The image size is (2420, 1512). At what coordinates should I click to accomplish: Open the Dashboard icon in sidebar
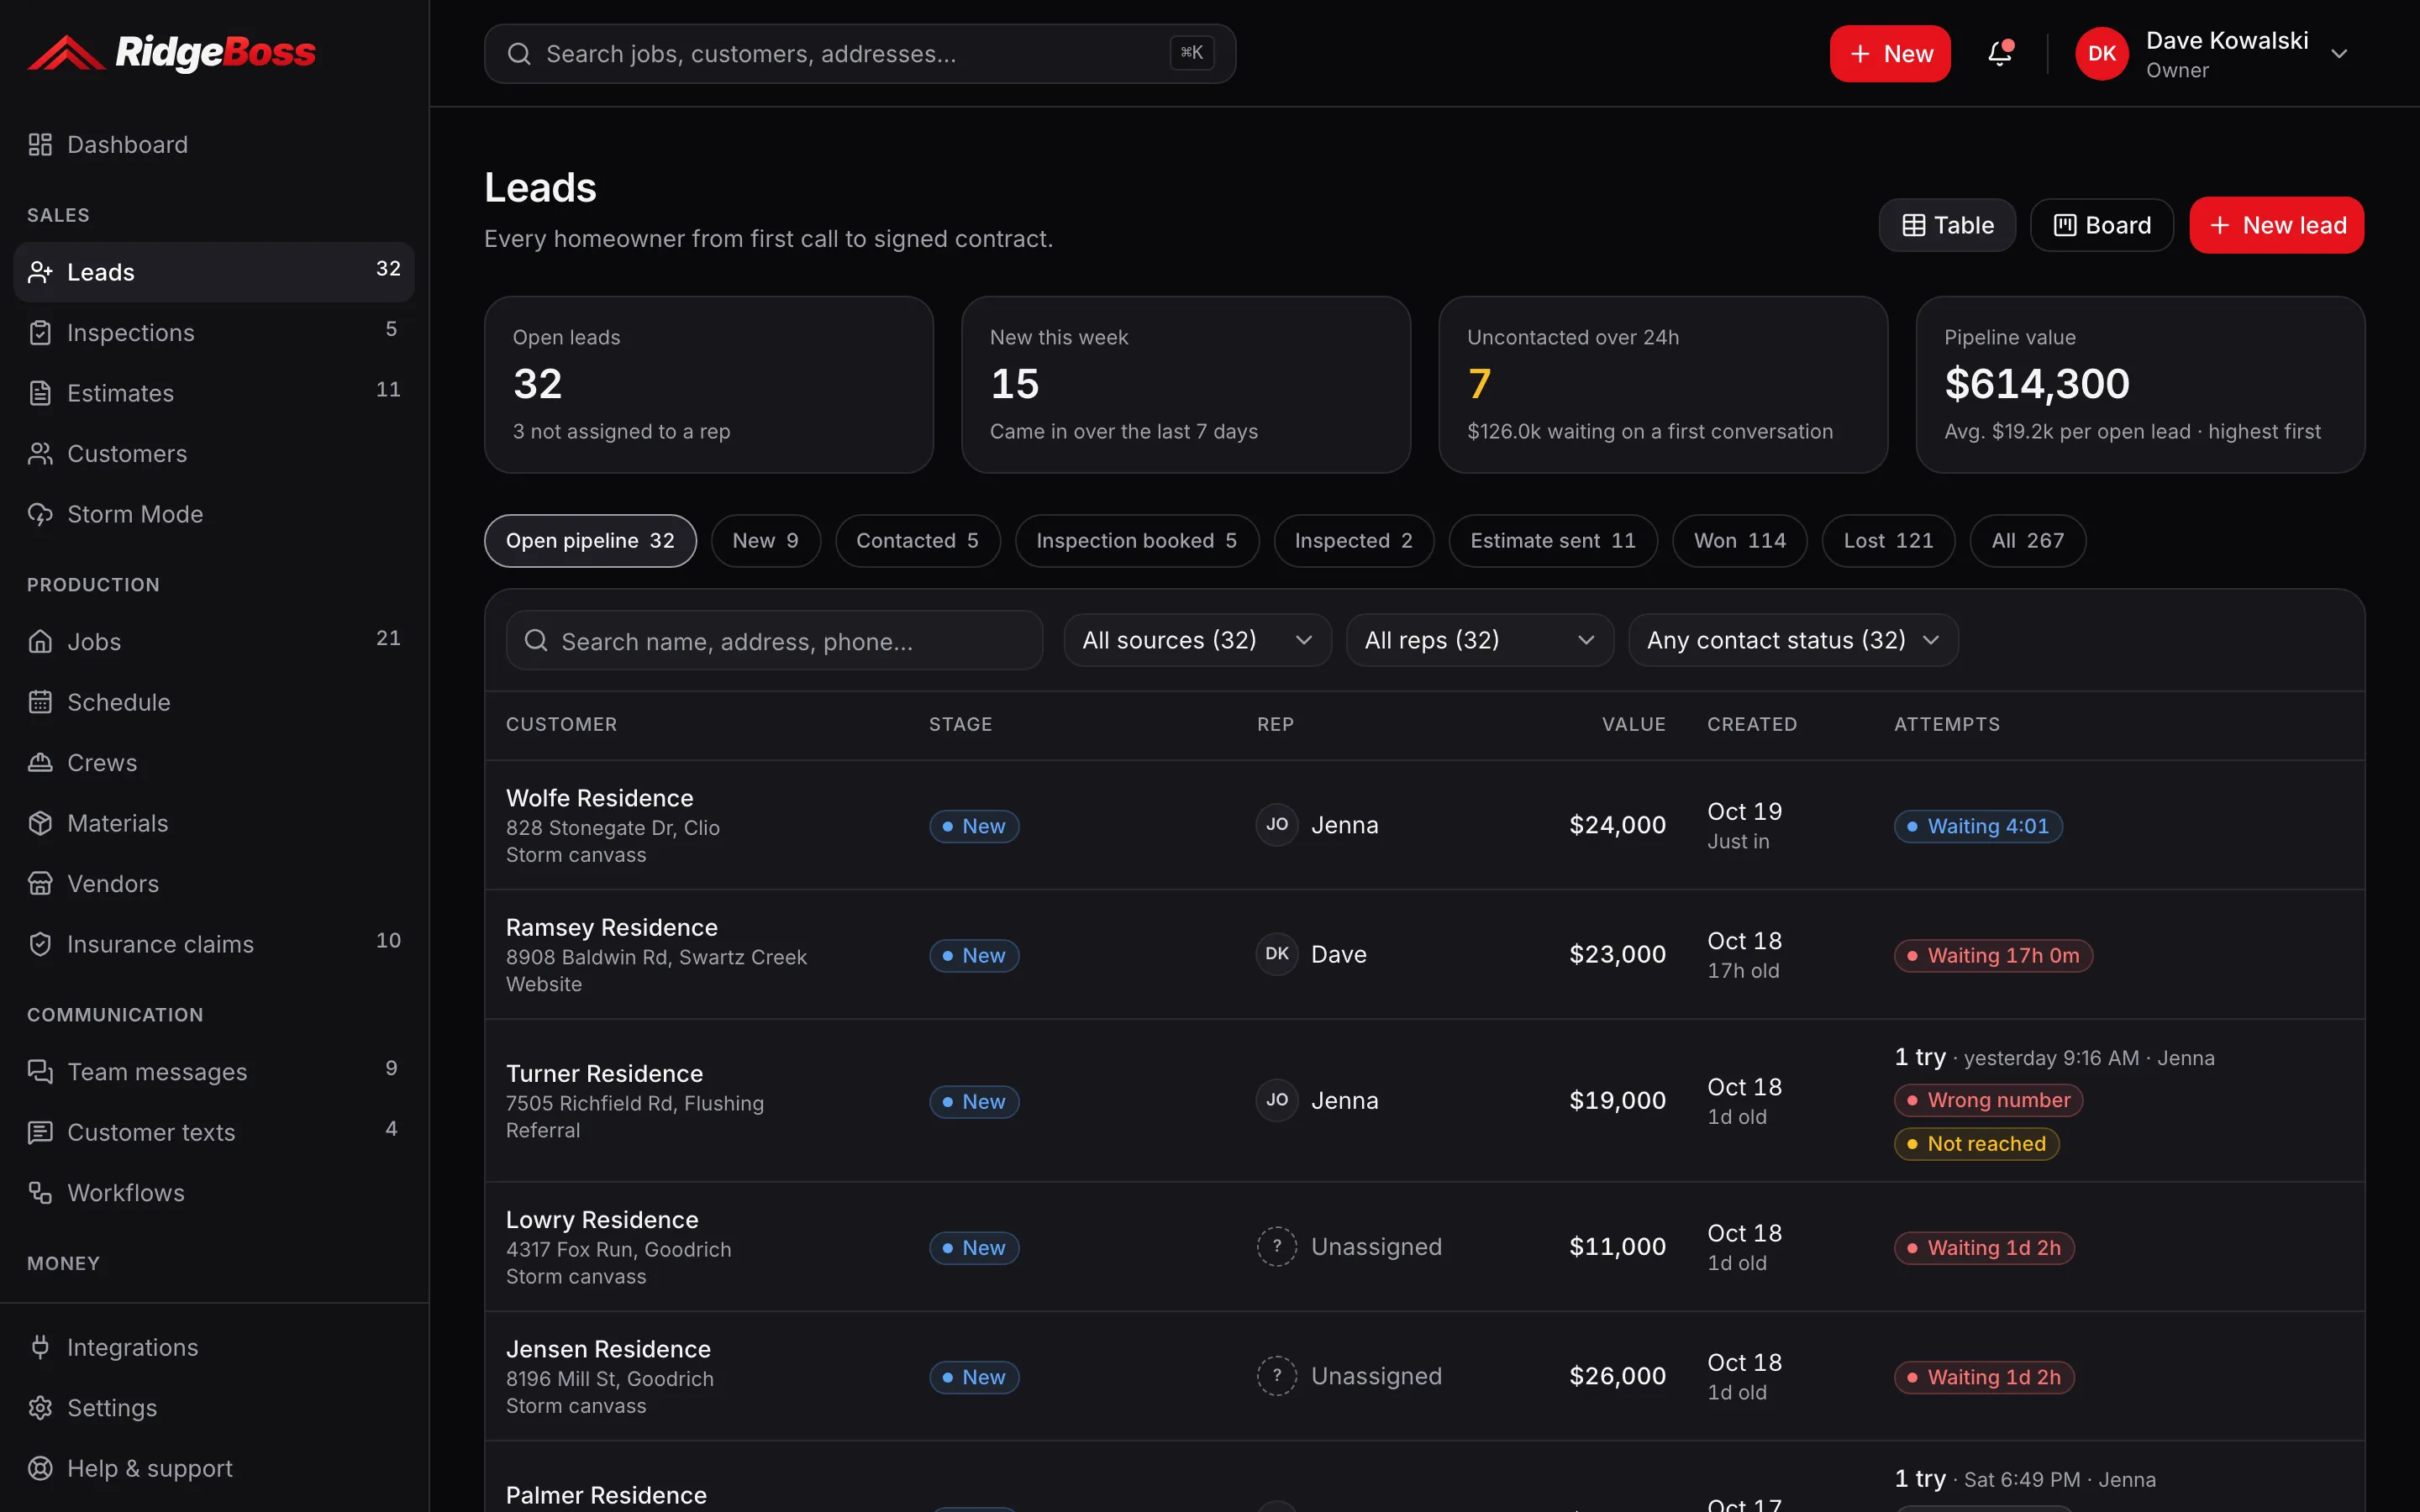pyautogui.click(x=40, y=145)
